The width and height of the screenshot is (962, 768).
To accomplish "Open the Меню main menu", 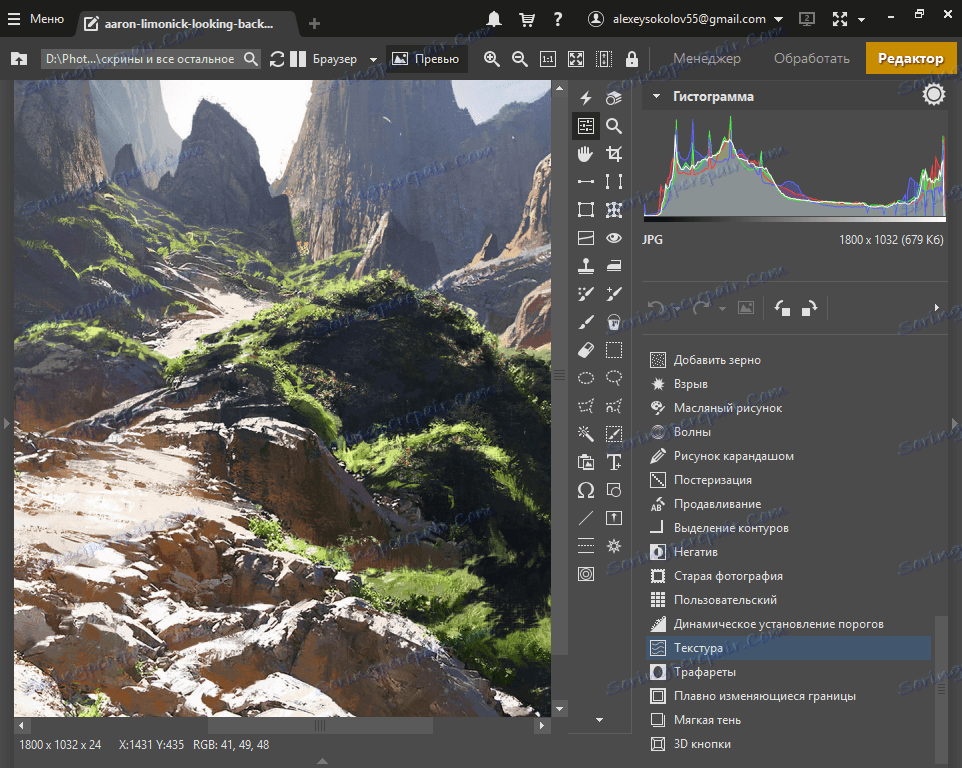I will click(37, 19).
